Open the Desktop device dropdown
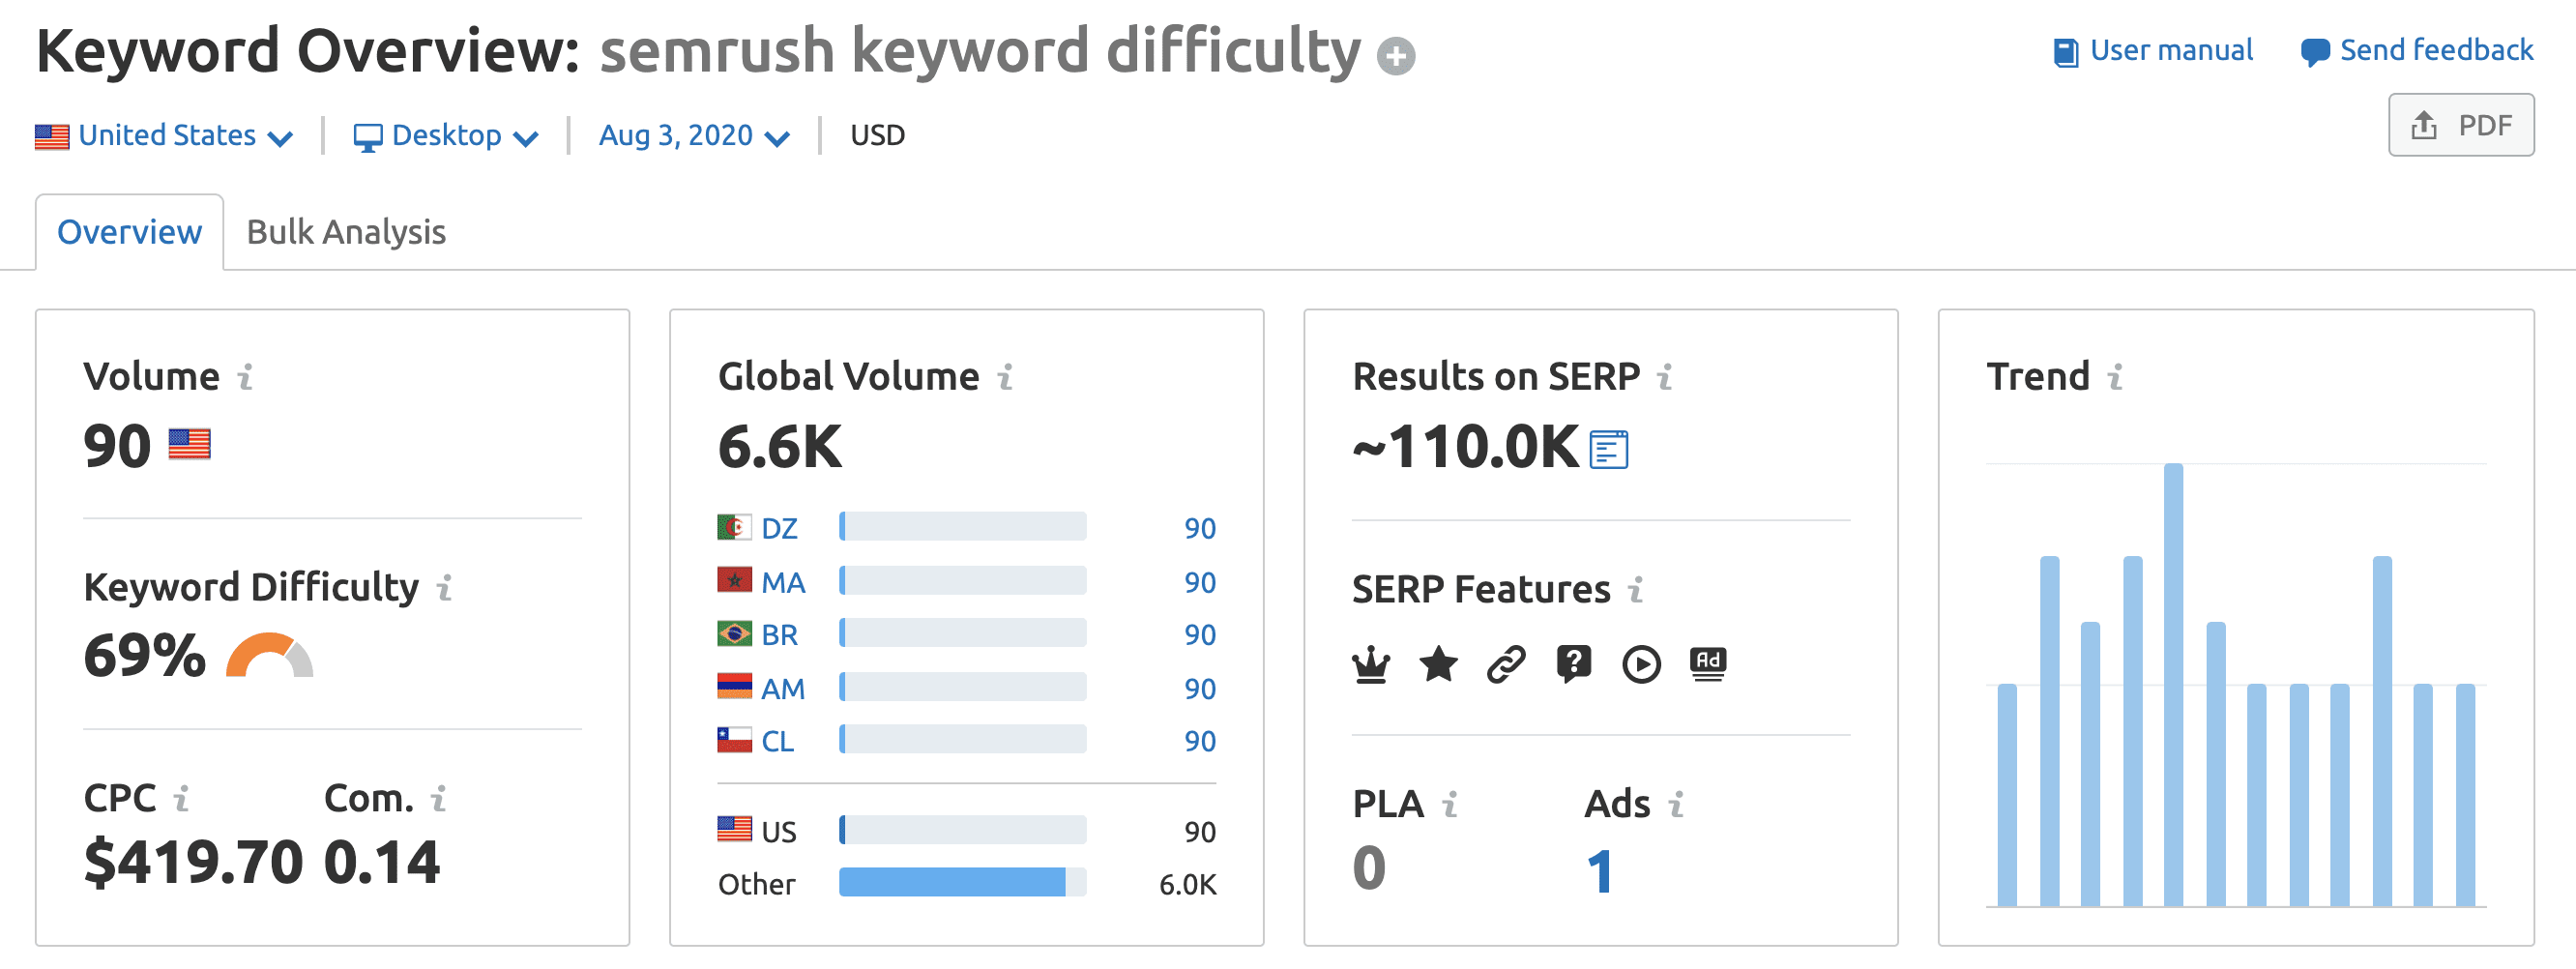This screenshot has height=969, width=2576. tap(446, 136)
